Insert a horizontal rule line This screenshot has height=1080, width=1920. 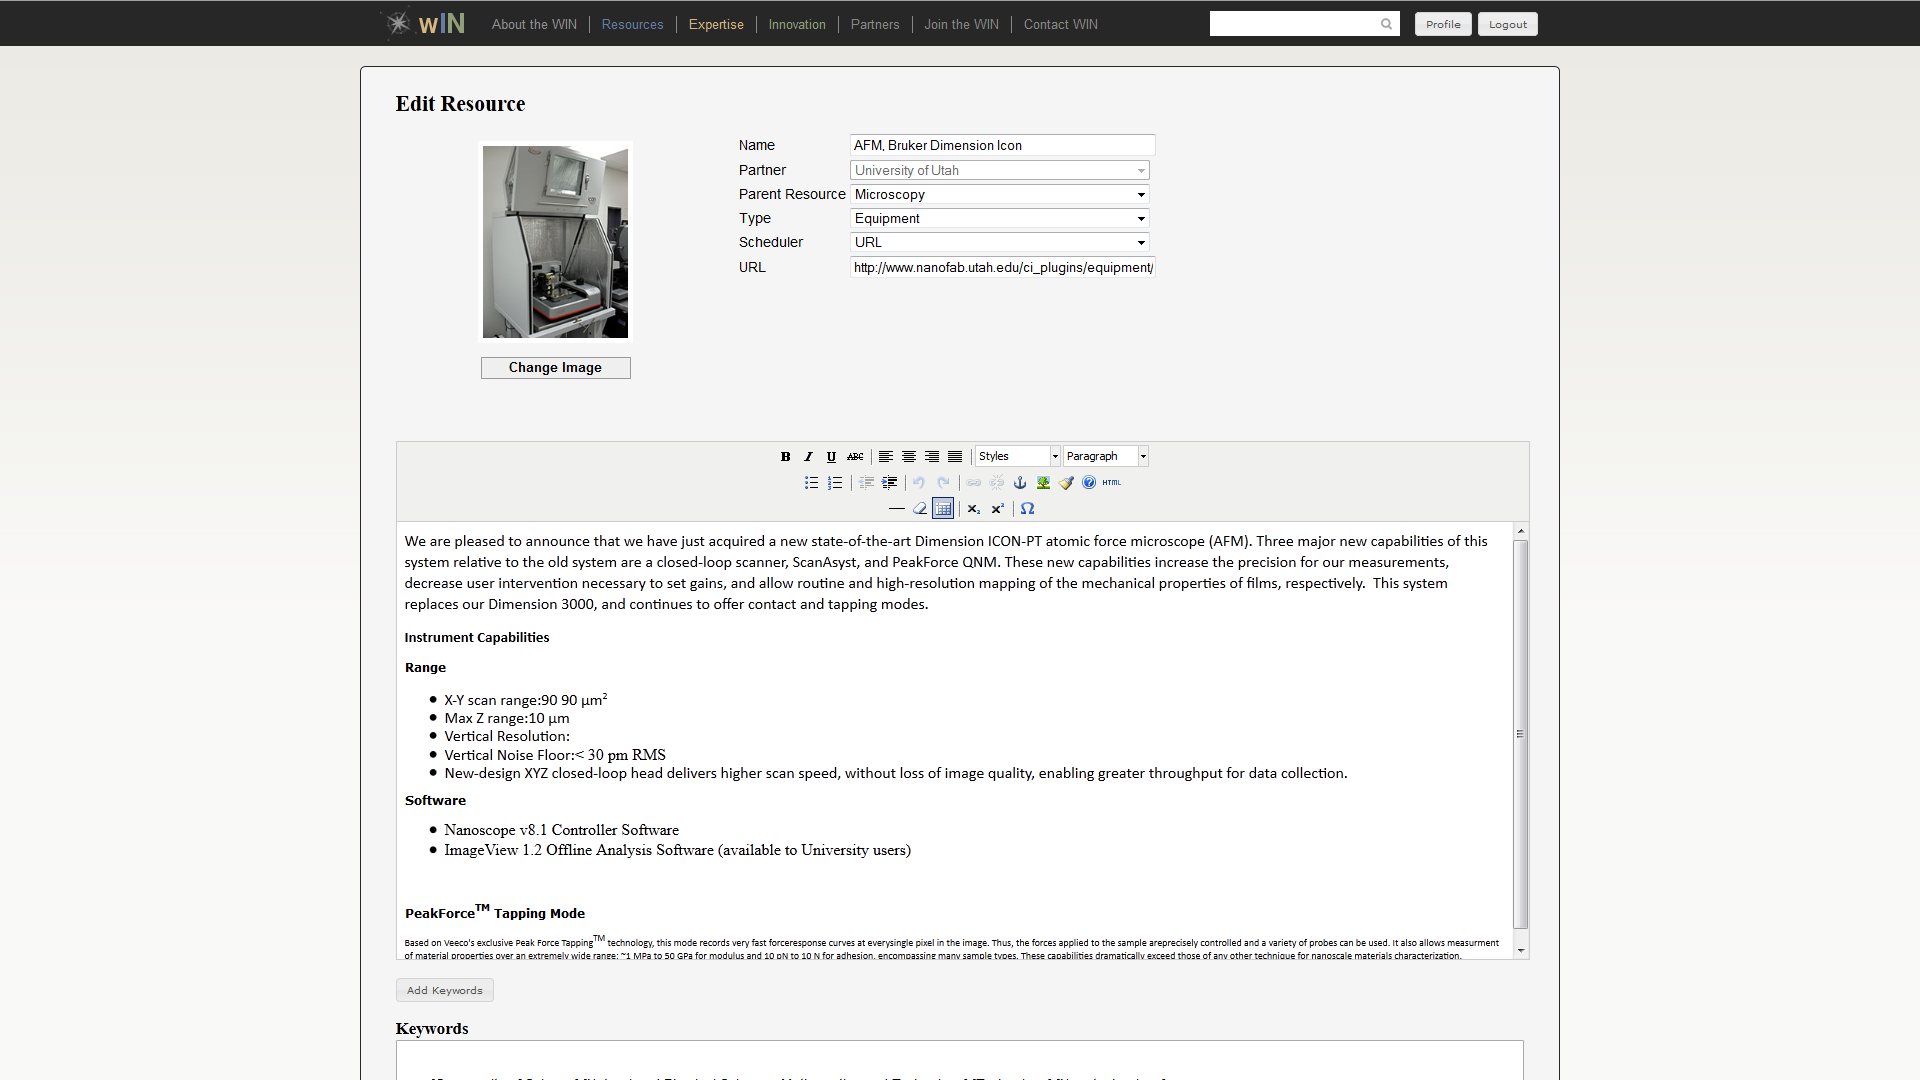[x=897, y=509]
